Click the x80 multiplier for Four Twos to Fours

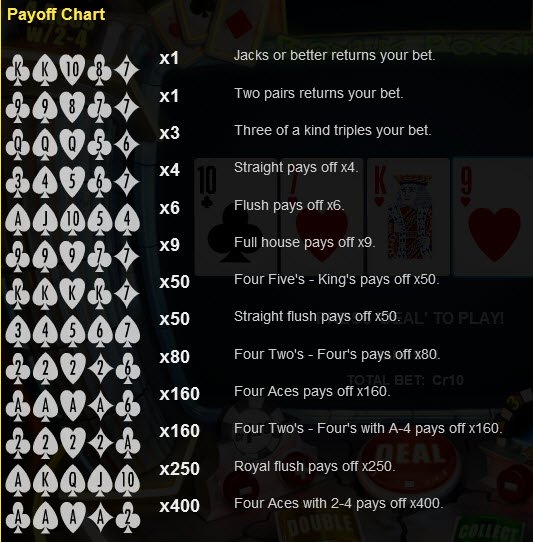175,357
